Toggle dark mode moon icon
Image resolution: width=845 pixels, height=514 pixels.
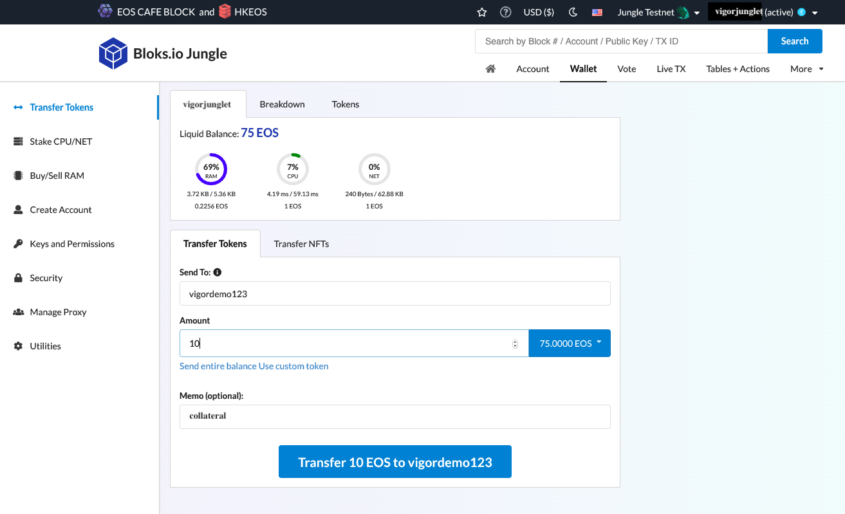pos(573,12)
